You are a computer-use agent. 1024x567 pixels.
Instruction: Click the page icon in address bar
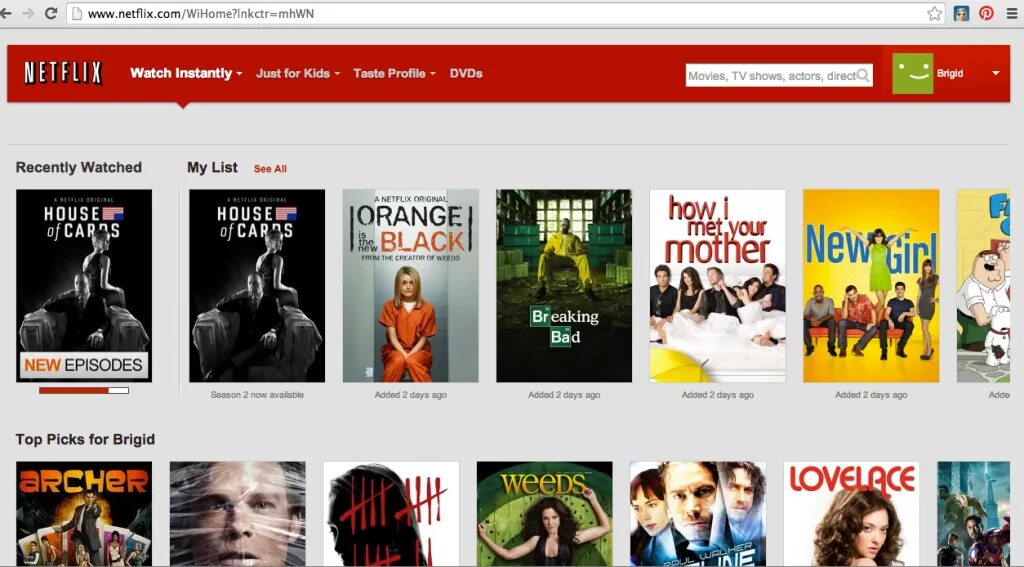[x=76, y=13]
